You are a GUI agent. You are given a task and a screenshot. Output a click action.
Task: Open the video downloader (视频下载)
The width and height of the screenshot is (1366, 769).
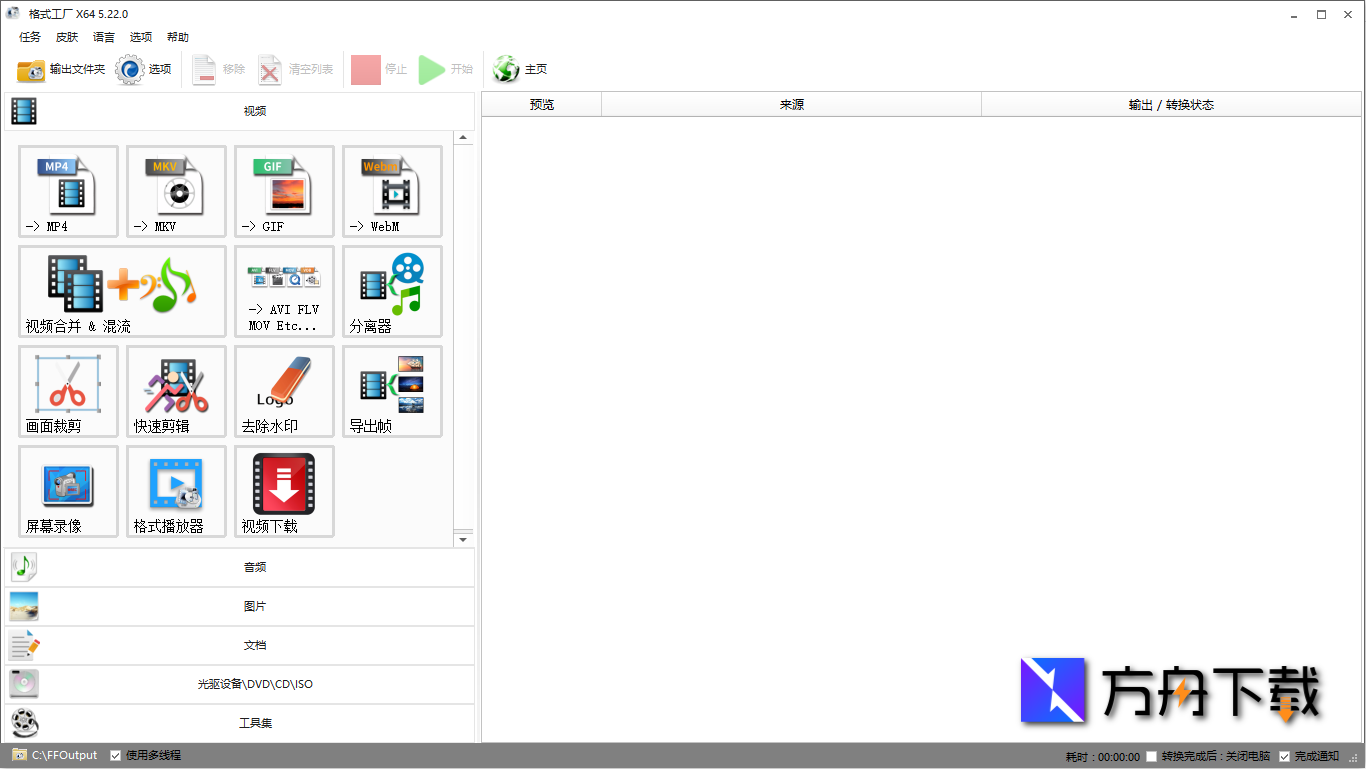point(284,491)
